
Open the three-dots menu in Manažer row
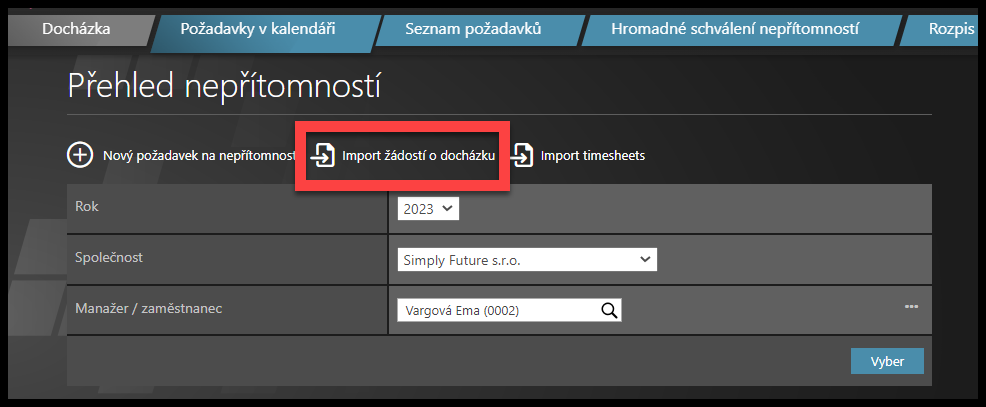coord(911,306)
